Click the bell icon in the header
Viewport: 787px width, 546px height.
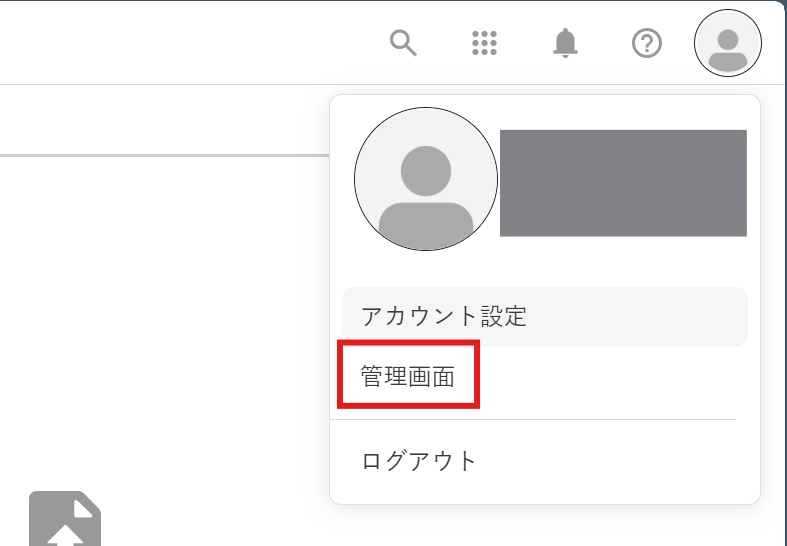(x=565, y=43)
